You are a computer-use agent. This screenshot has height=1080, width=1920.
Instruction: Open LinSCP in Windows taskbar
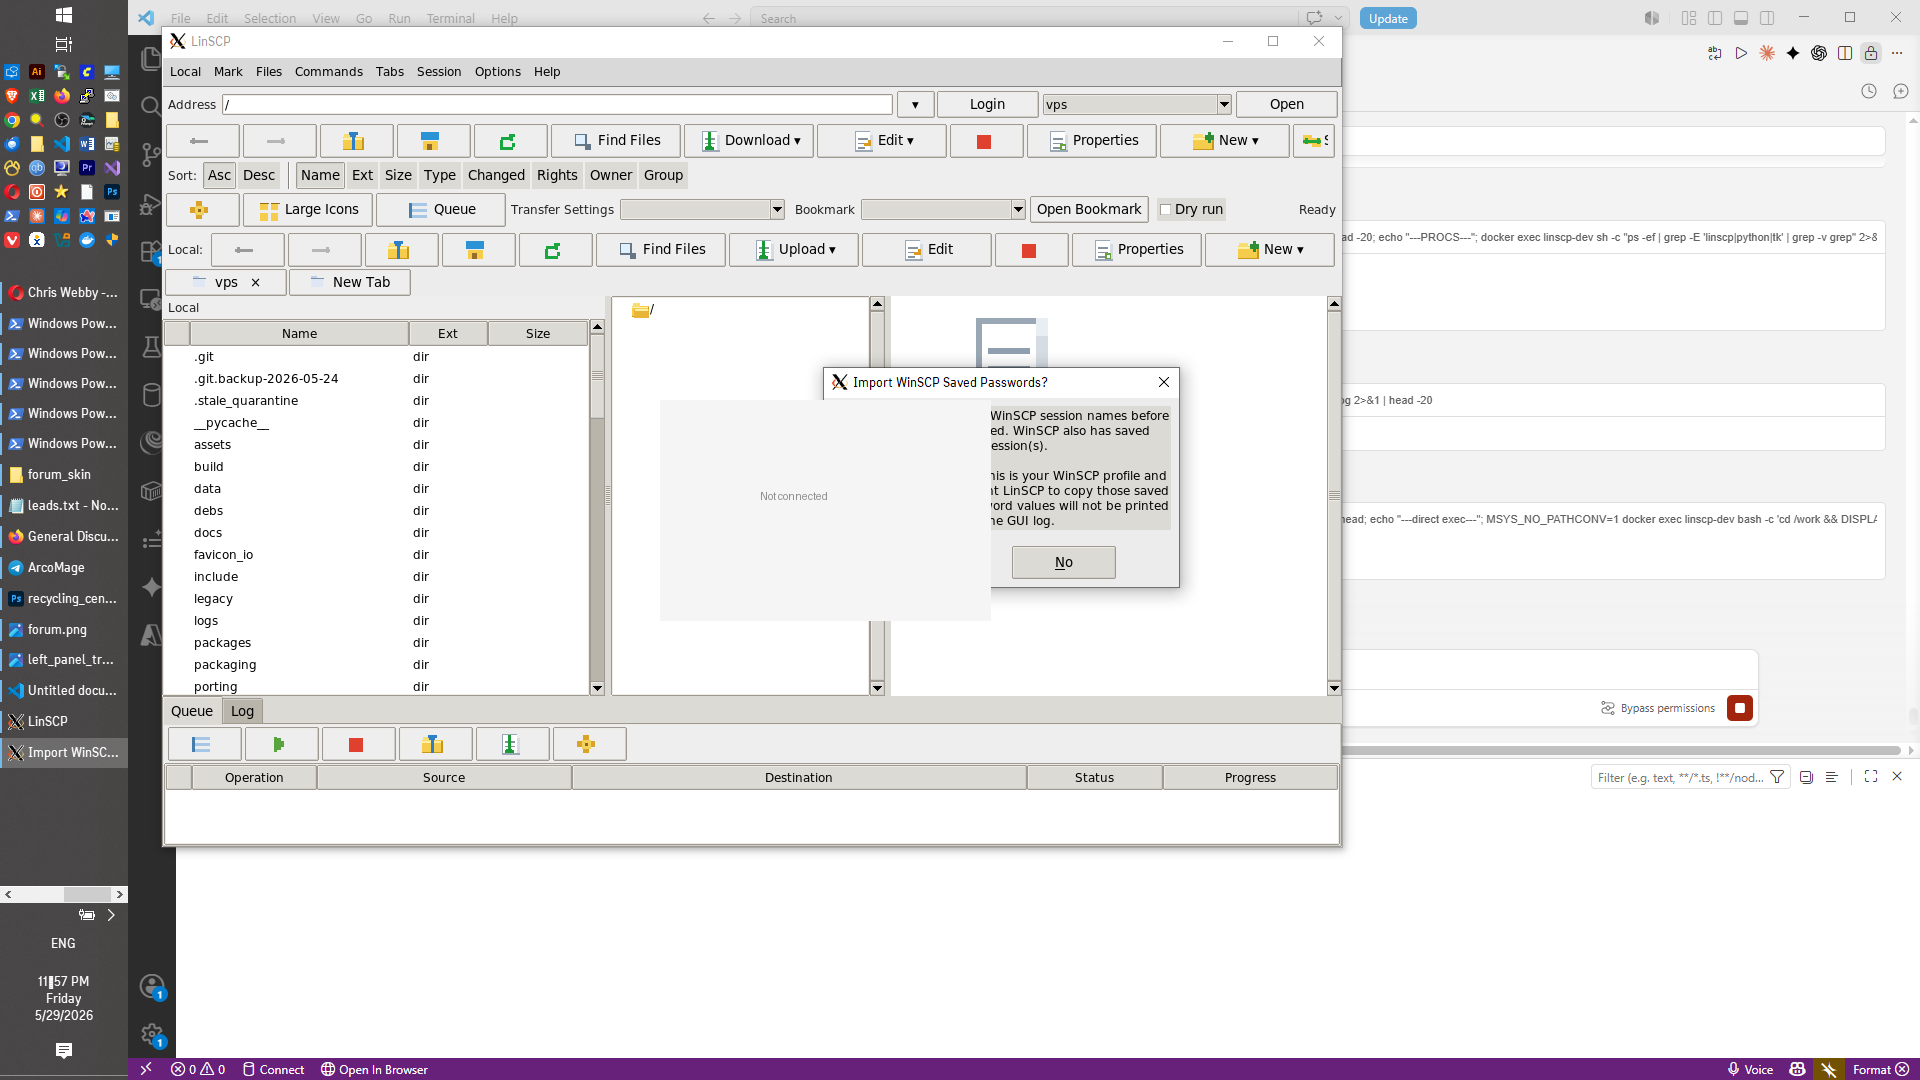(64, 722)
